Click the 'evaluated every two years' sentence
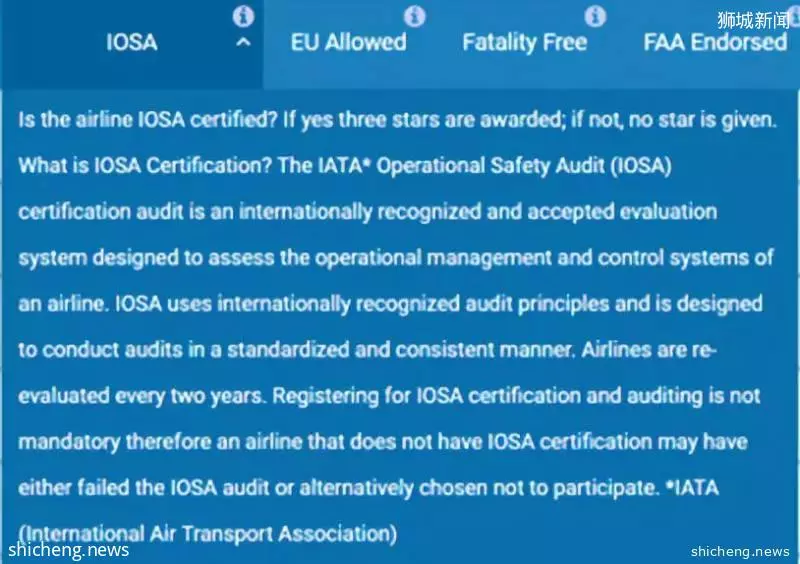This screenshot has width=800, height=564. [x=142, y=396]
